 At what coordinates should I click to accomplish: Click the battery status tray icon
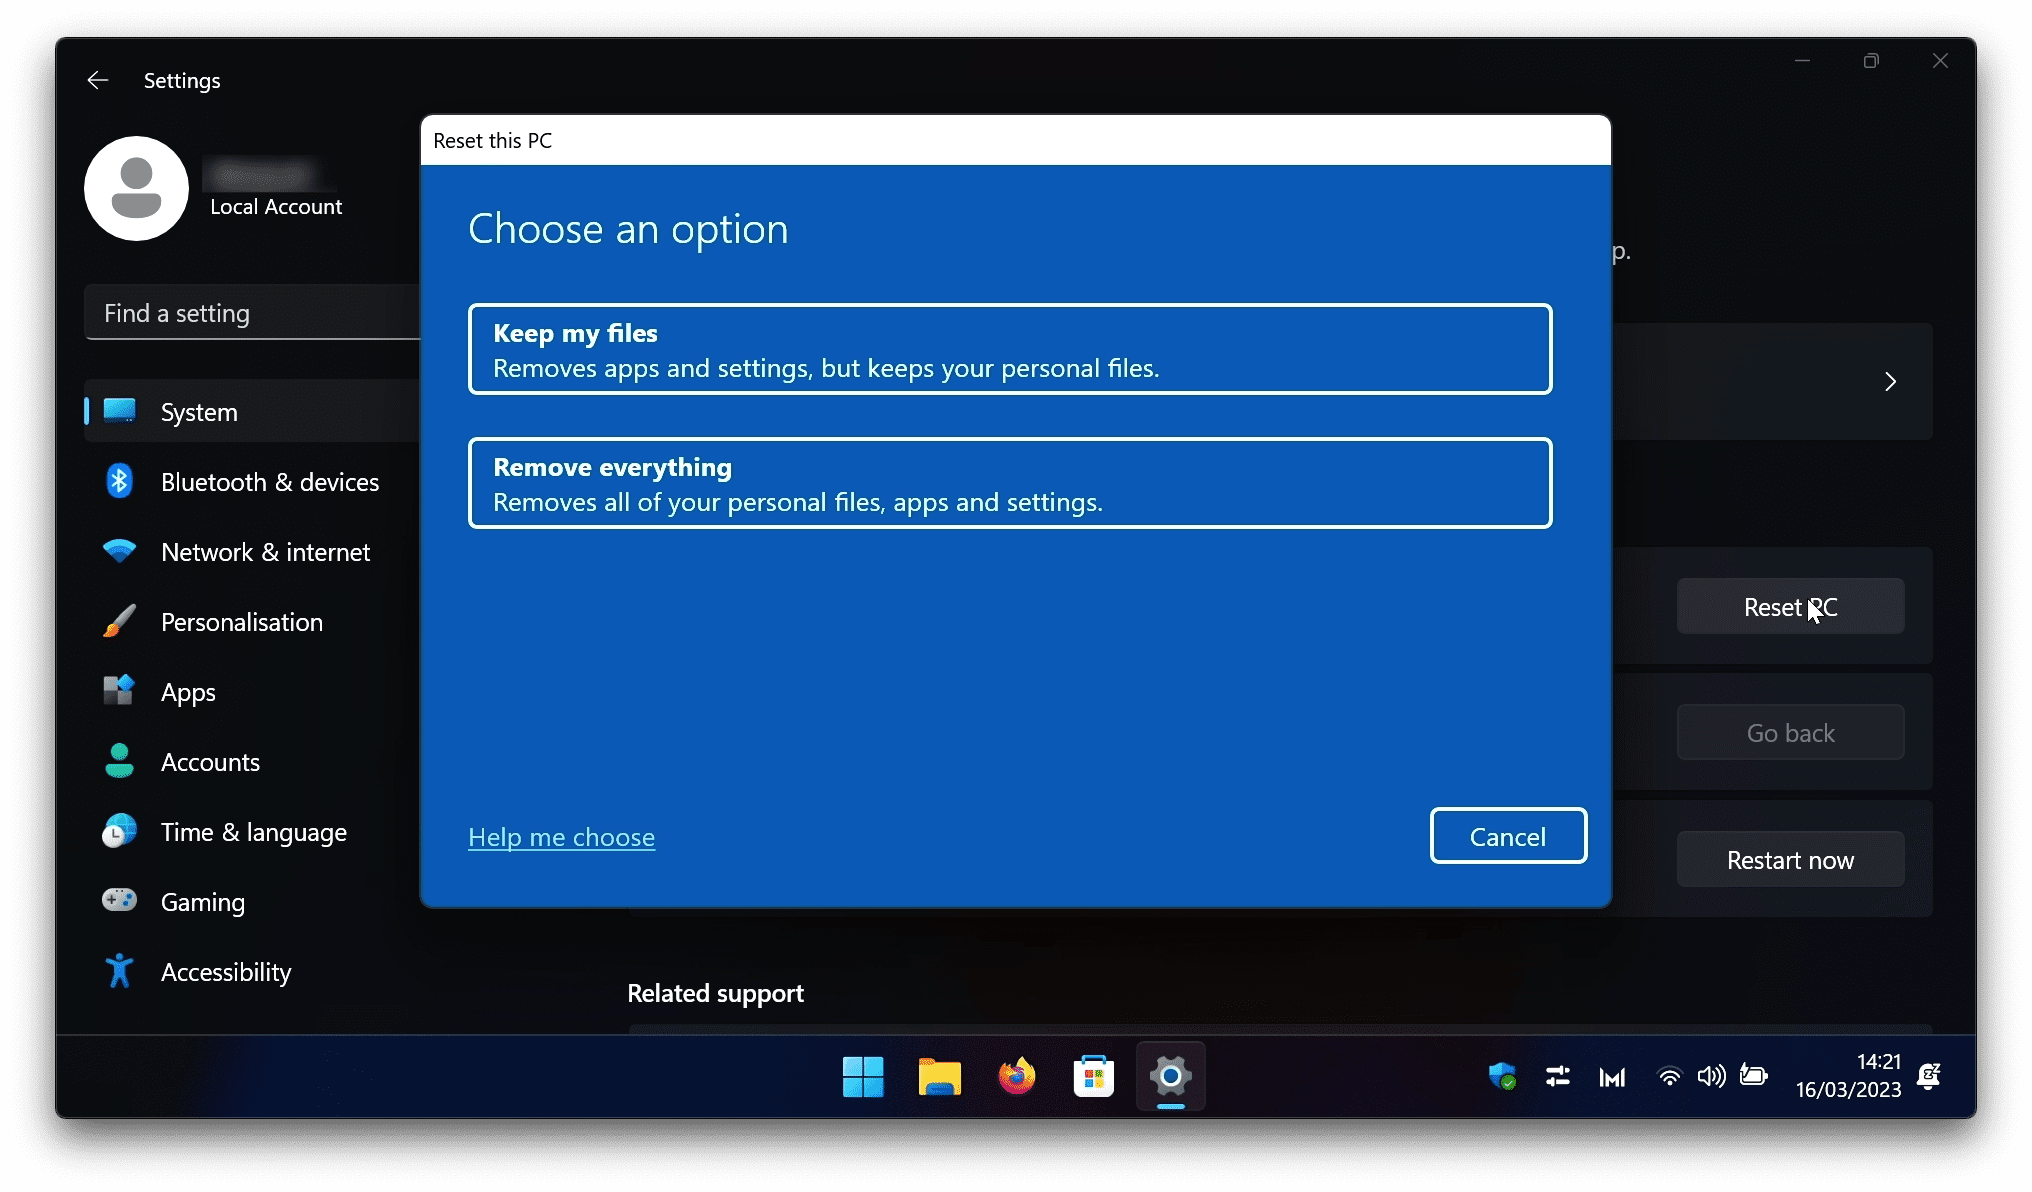[x=1754, y=1075]
